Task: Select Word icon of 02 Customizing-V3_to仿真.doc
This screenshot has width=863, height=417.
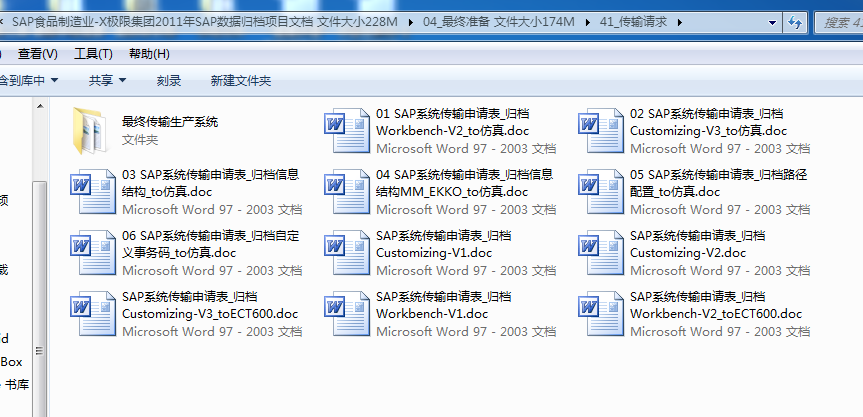Action: pos(601,130)
